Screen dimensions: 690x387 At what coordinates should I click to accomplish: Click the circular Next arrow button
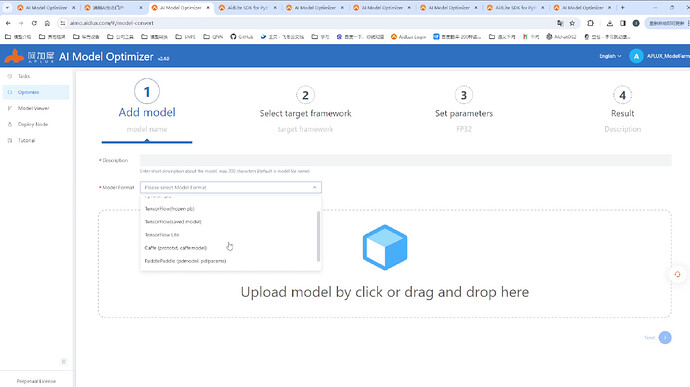tap(665, 338)
